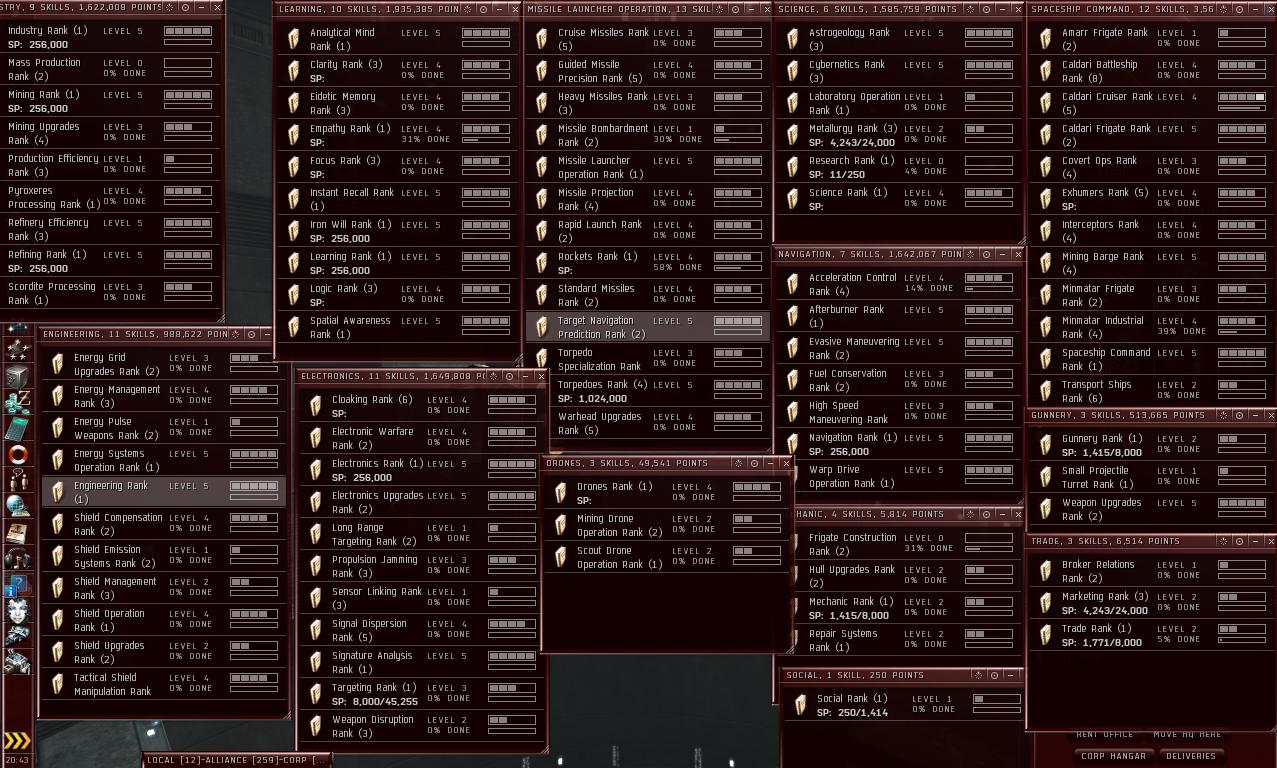This screenshot has width=1277, height=768.
Task: Open the calculator icon in the sidebar
Action: 17,428
